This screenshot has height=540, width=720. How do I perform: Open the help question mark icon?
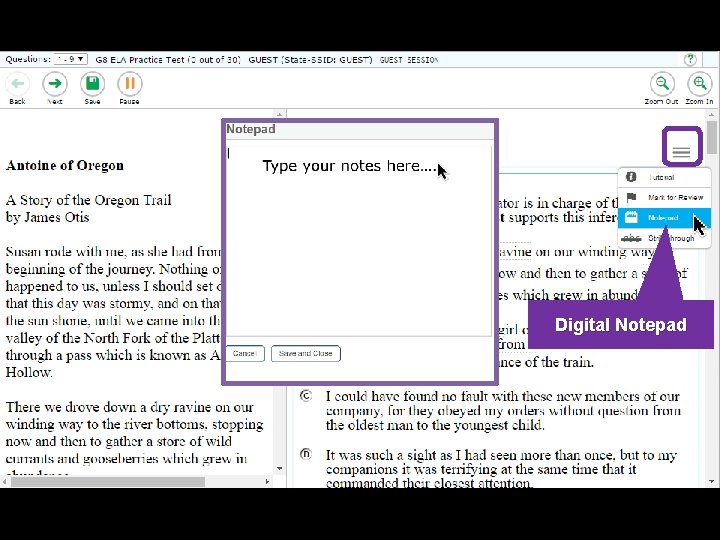tap(690, 59)
